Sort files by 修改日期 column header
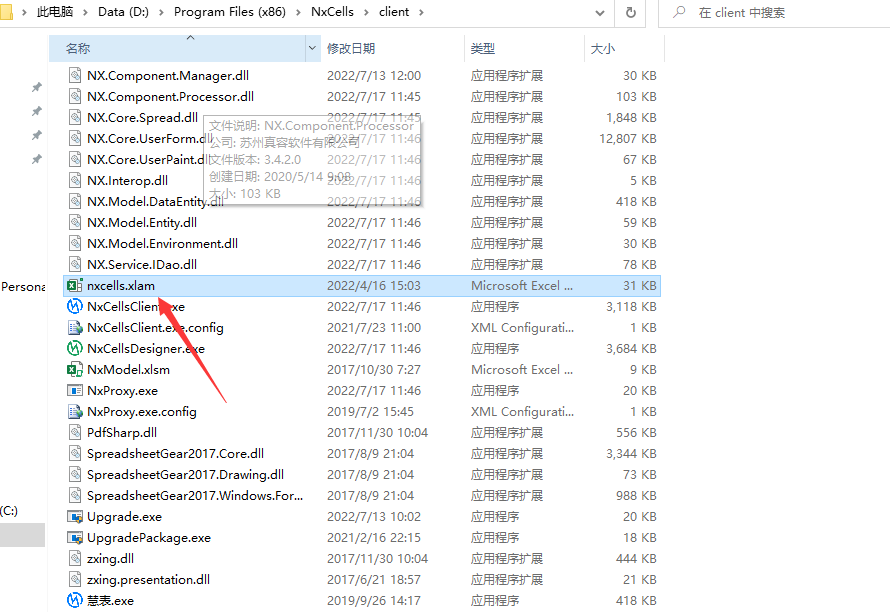 [351, 48]
